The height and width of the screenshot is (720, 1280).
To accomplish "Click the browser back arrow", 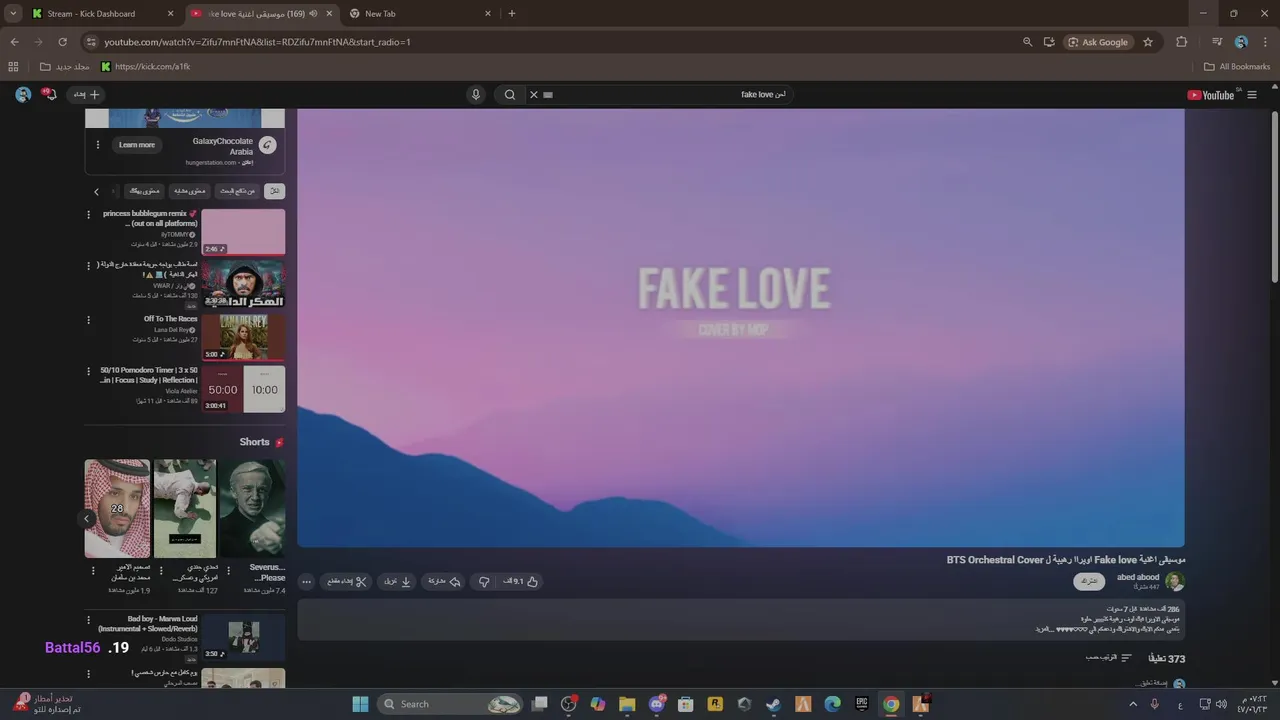I will [x=14, y=42].
